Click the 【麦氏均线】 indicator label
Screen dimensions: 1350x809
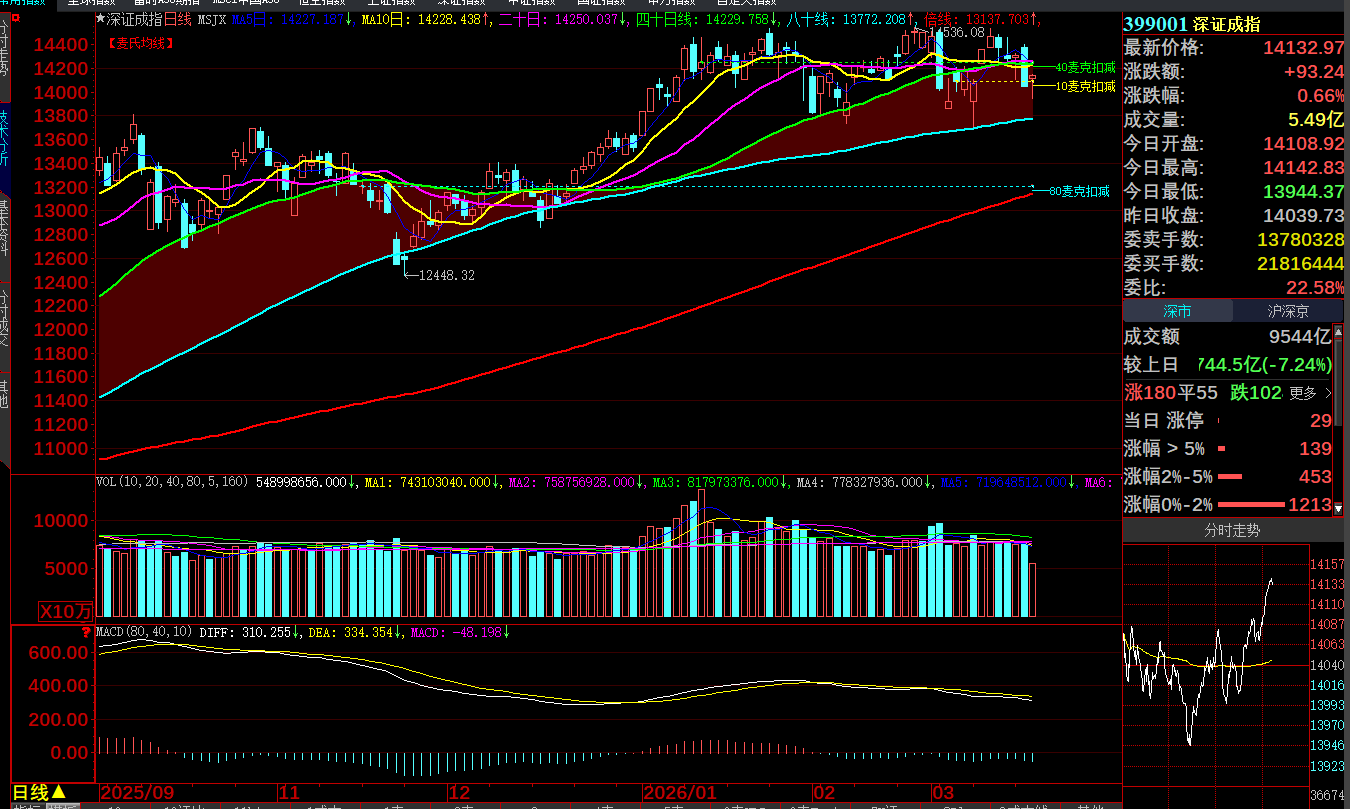coord(141,43)
